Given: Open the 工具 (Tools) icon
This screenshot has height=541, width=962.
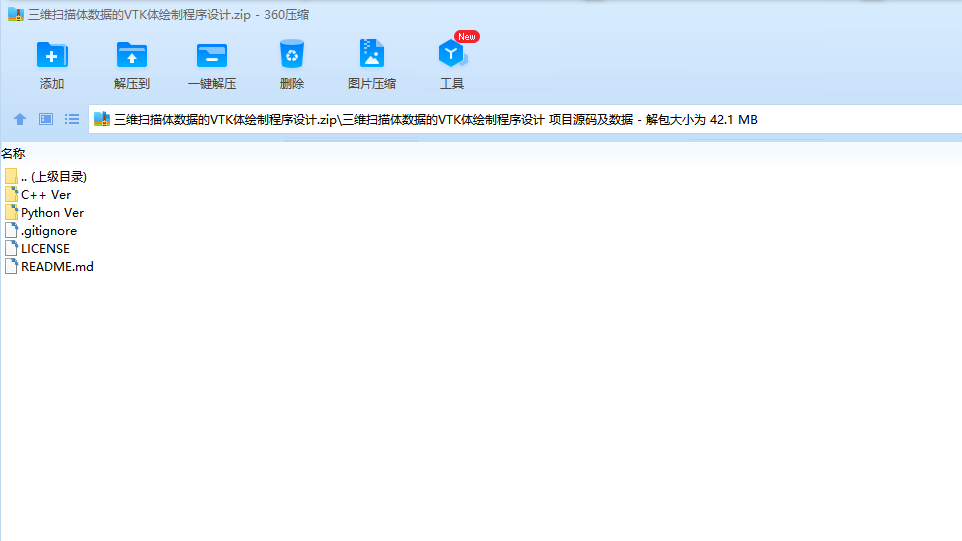Looking at the screenshot, I should pos(452,54).
